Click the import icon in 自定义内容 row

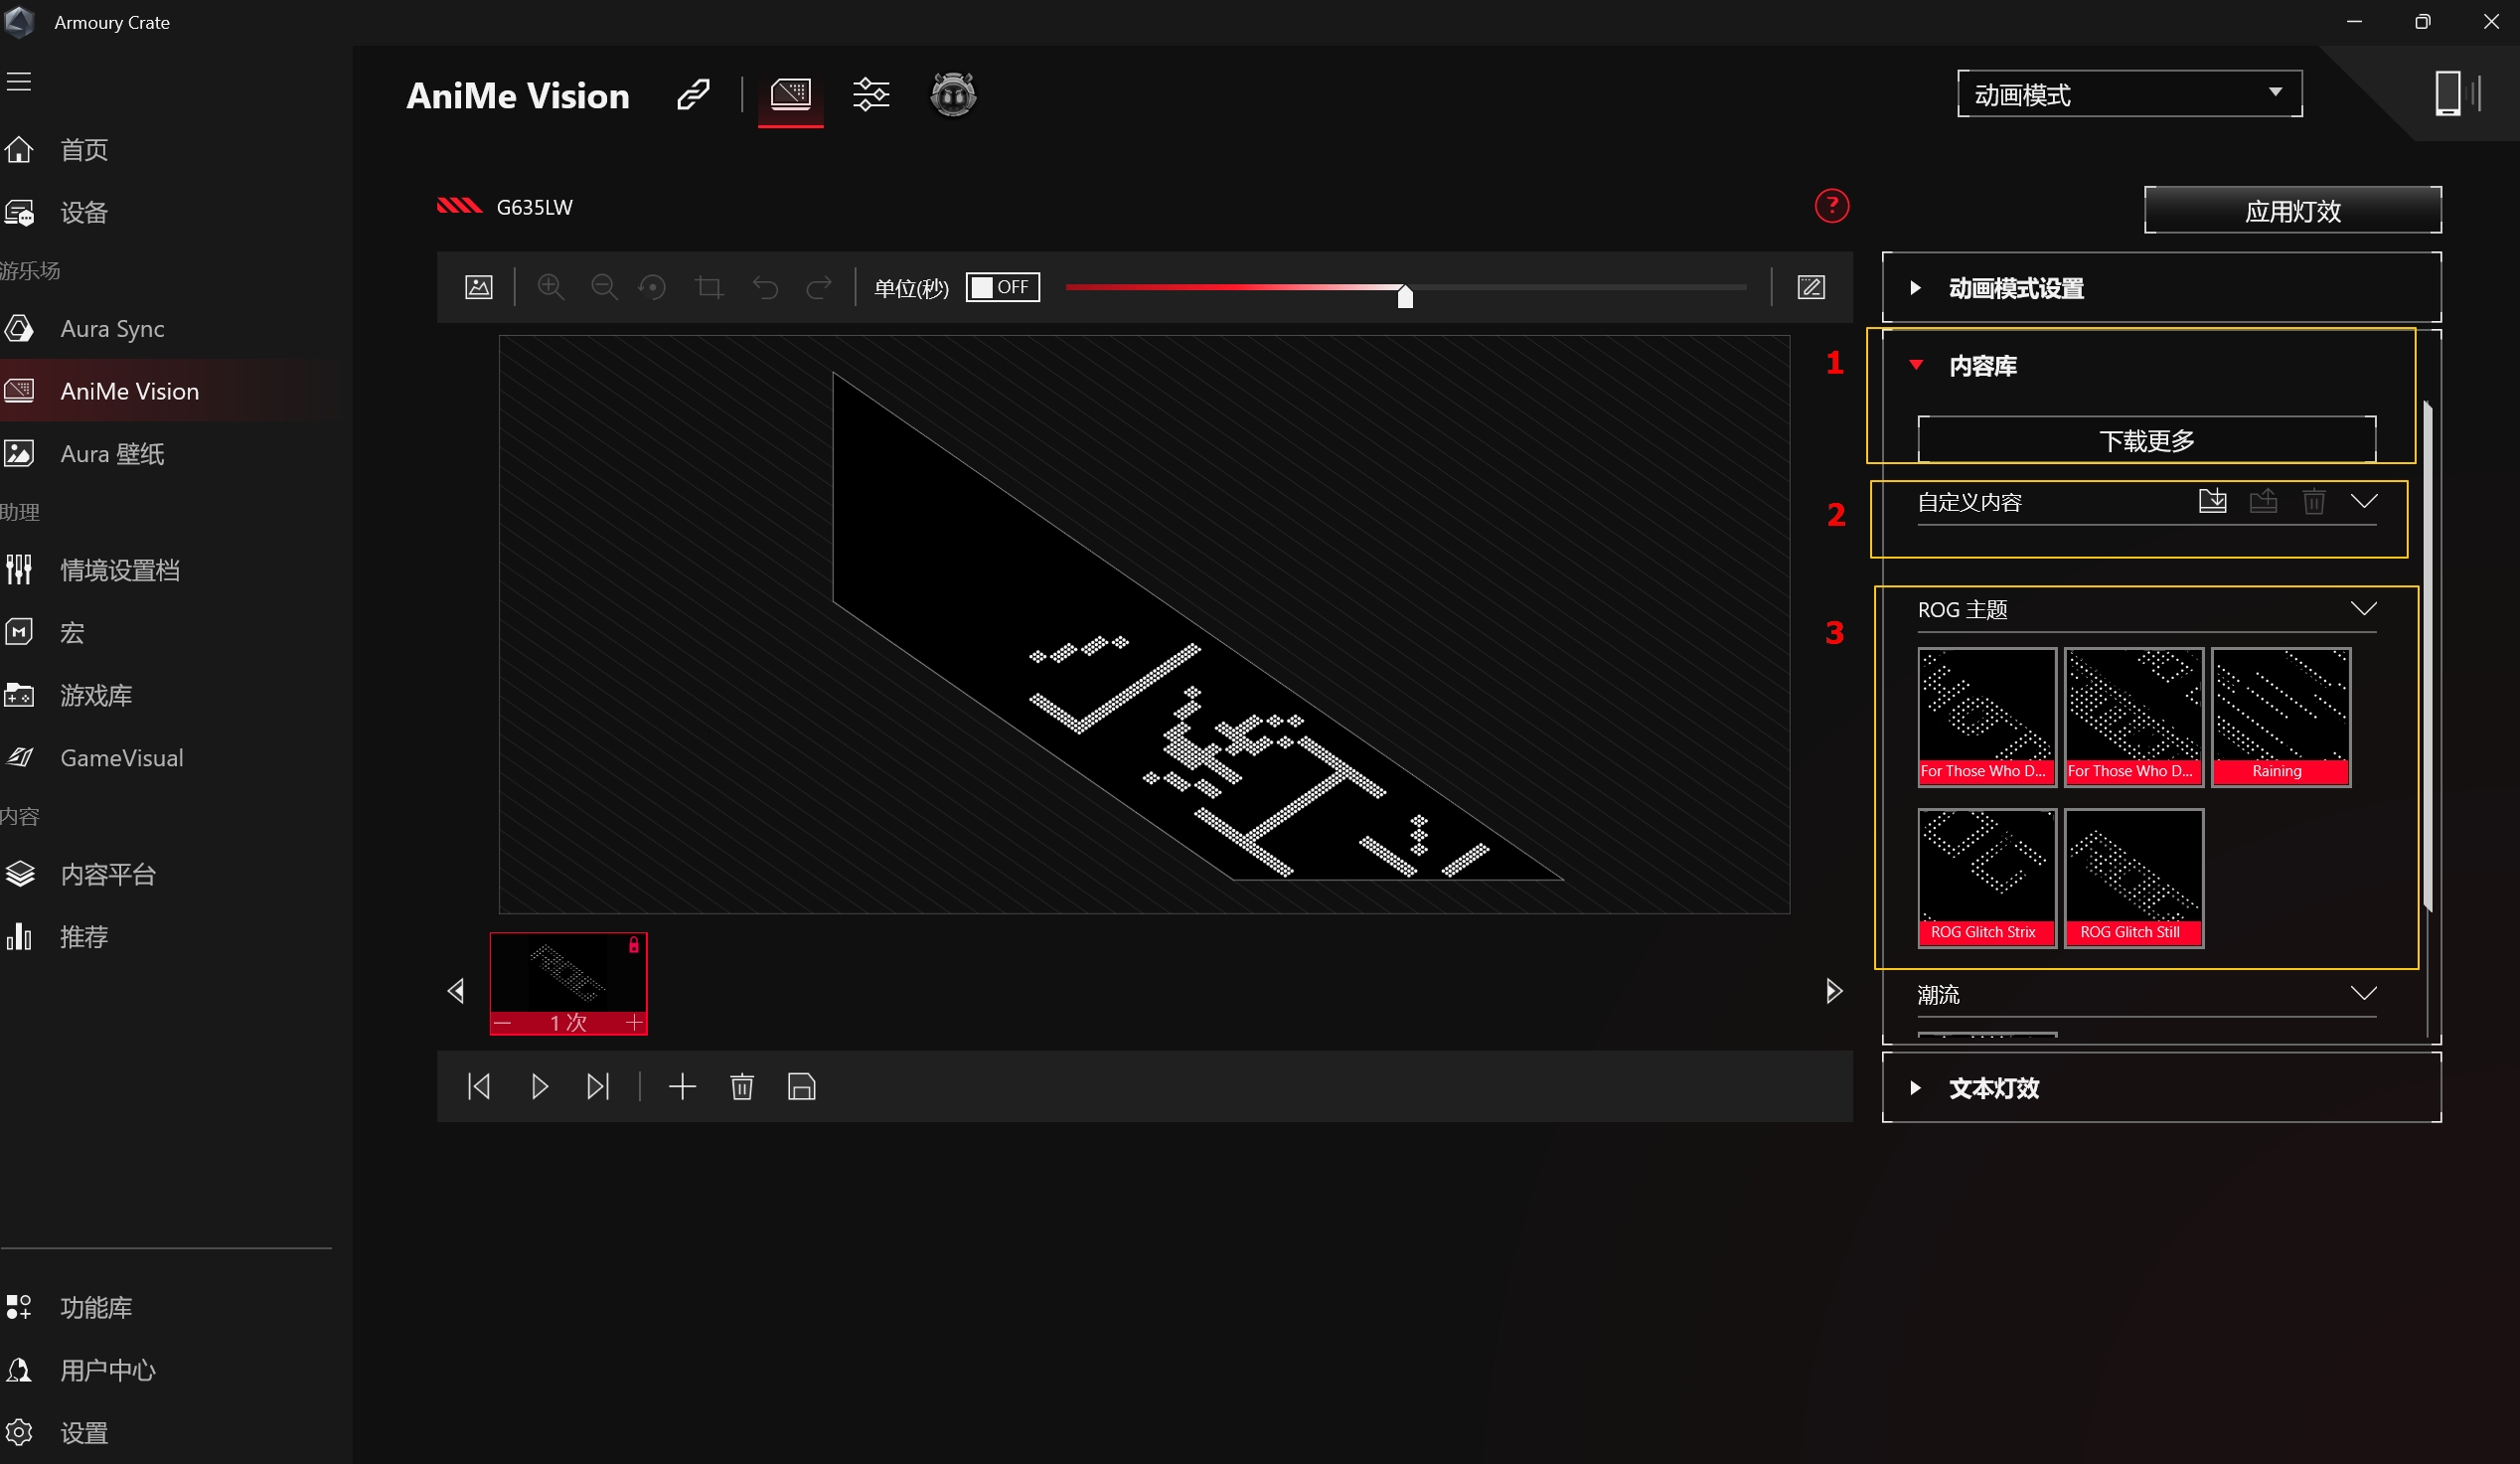coord(2212,501)
